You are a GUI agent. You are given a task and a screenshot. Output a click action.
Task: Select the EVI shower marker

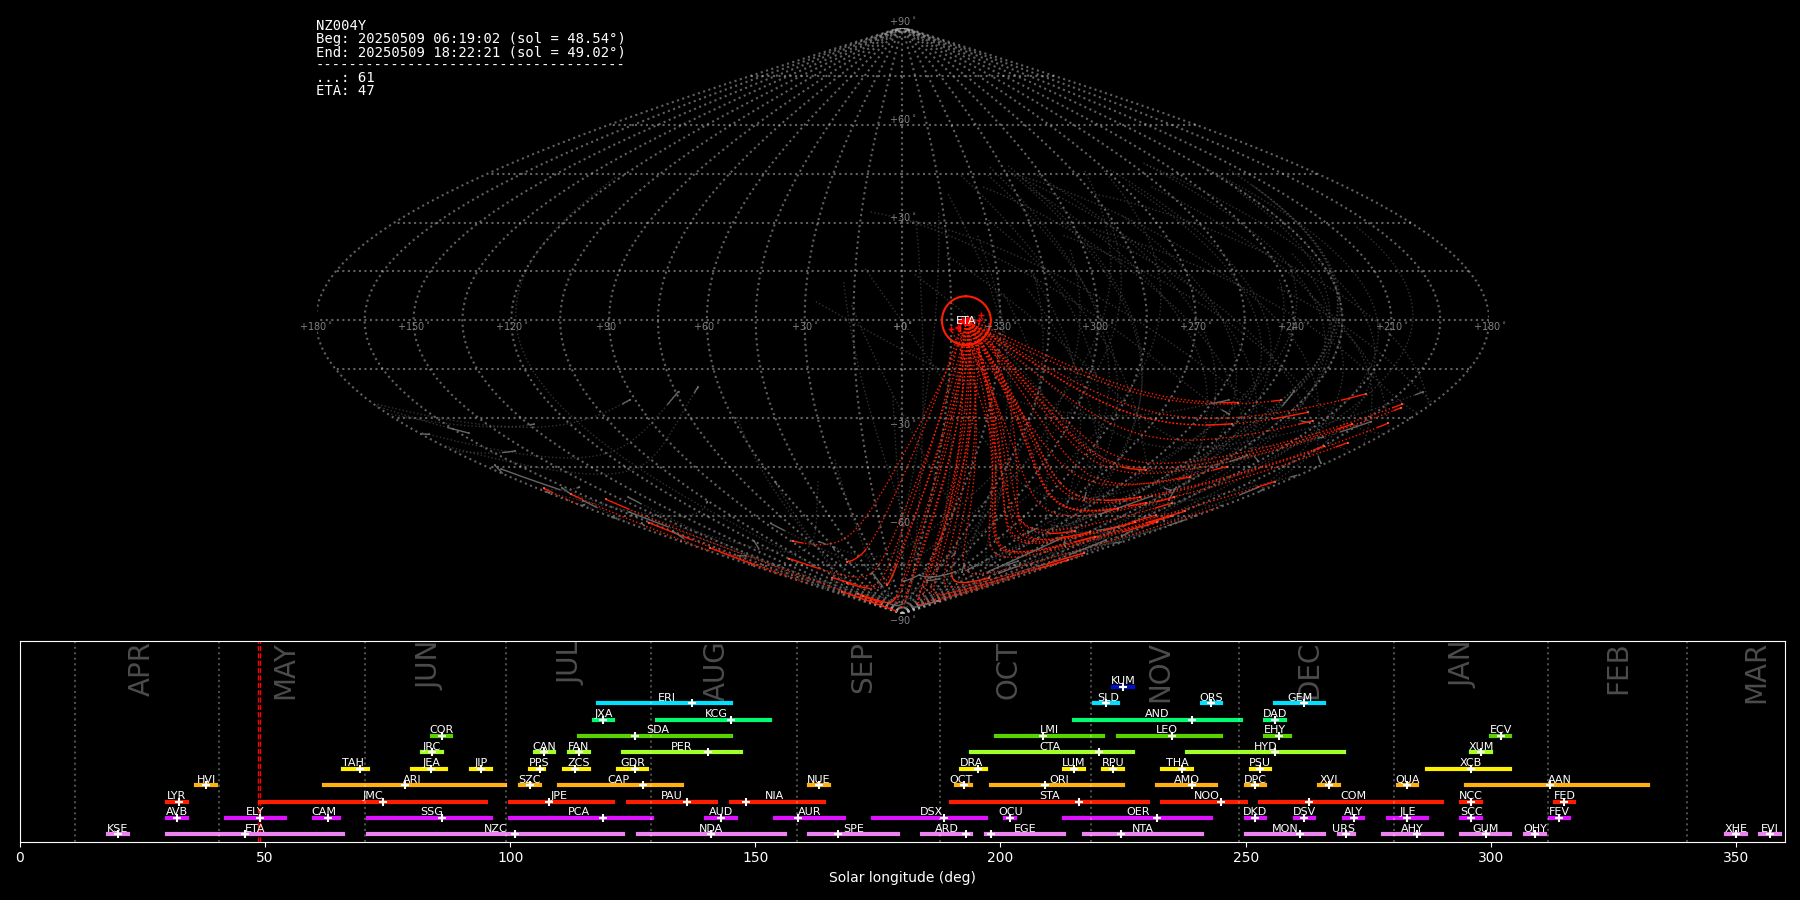click(x=1770, y=834)
